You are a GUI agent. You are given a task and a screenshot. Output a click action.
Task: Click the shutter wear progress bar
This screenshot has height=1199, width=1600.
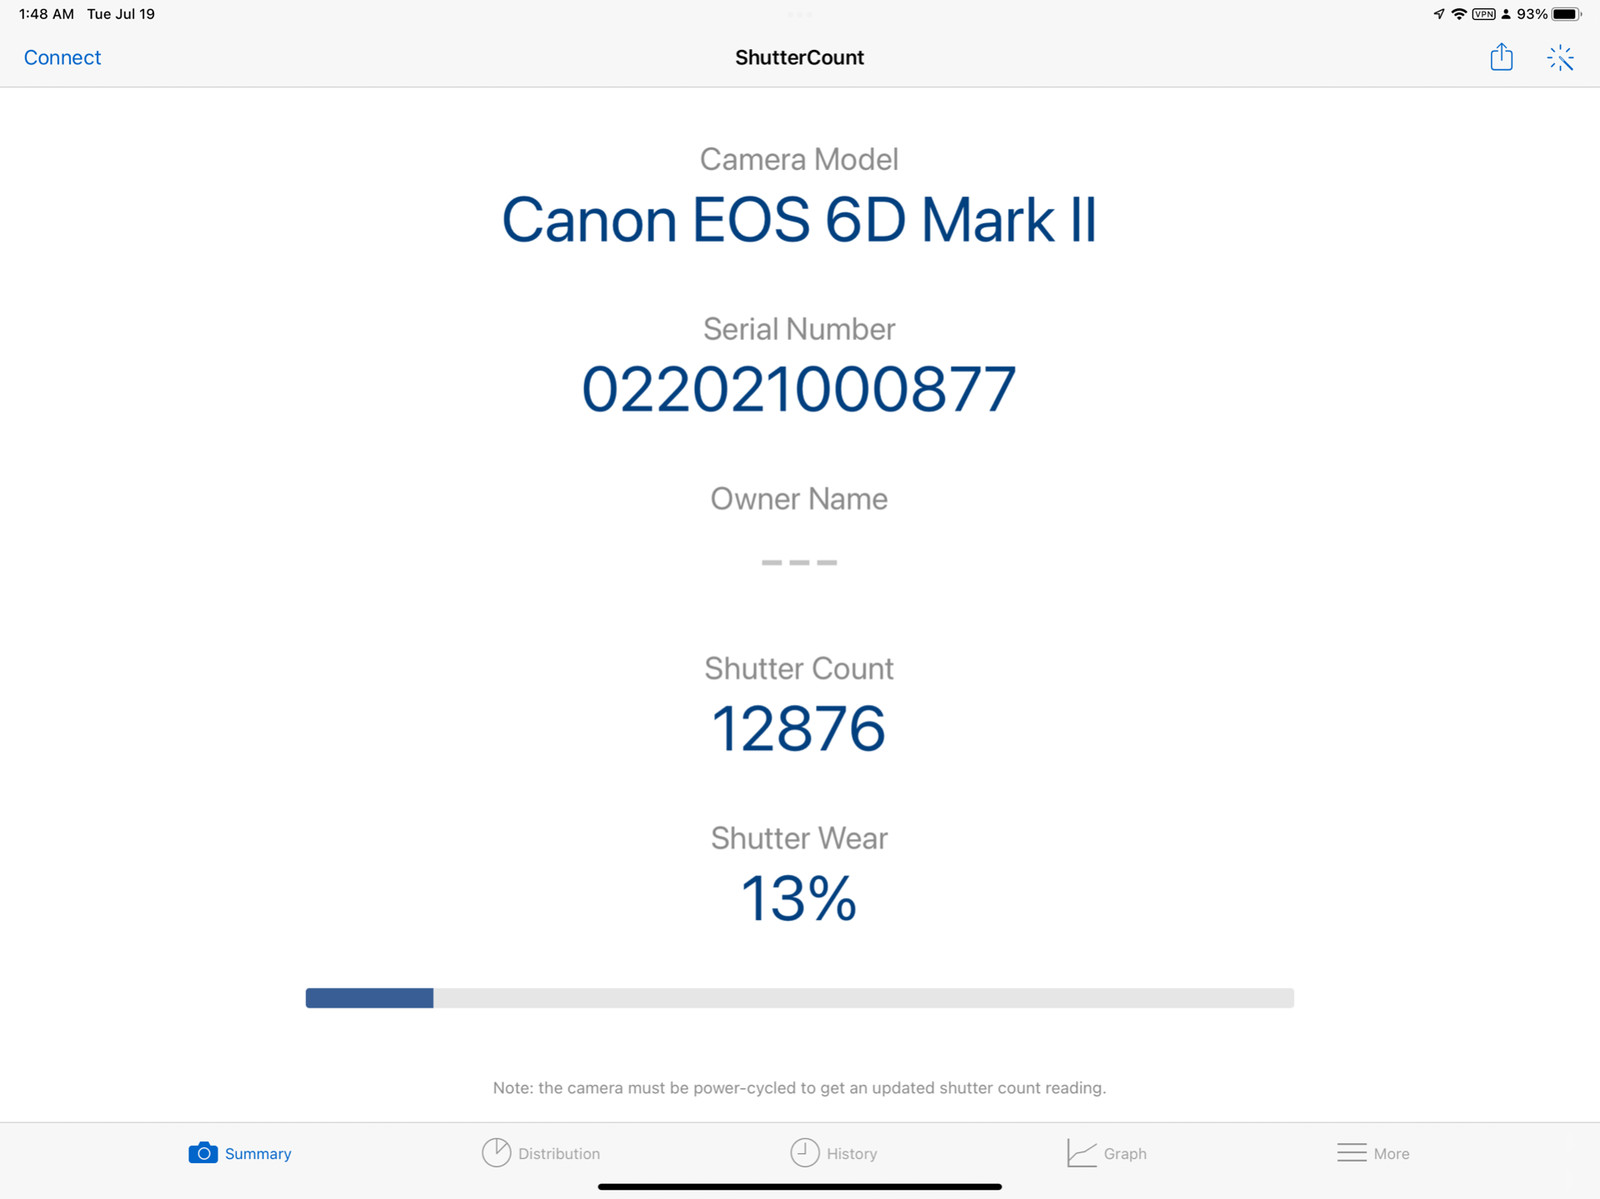pyautogui.click(x=799, y=998)
